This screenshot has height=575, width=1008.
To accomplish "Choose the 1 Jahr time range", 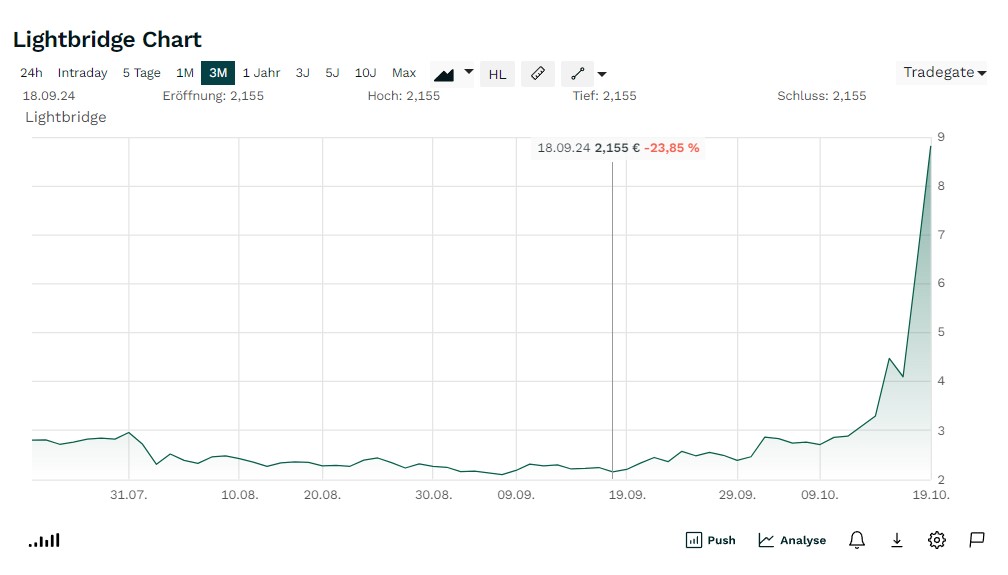I will coord(261,73).
